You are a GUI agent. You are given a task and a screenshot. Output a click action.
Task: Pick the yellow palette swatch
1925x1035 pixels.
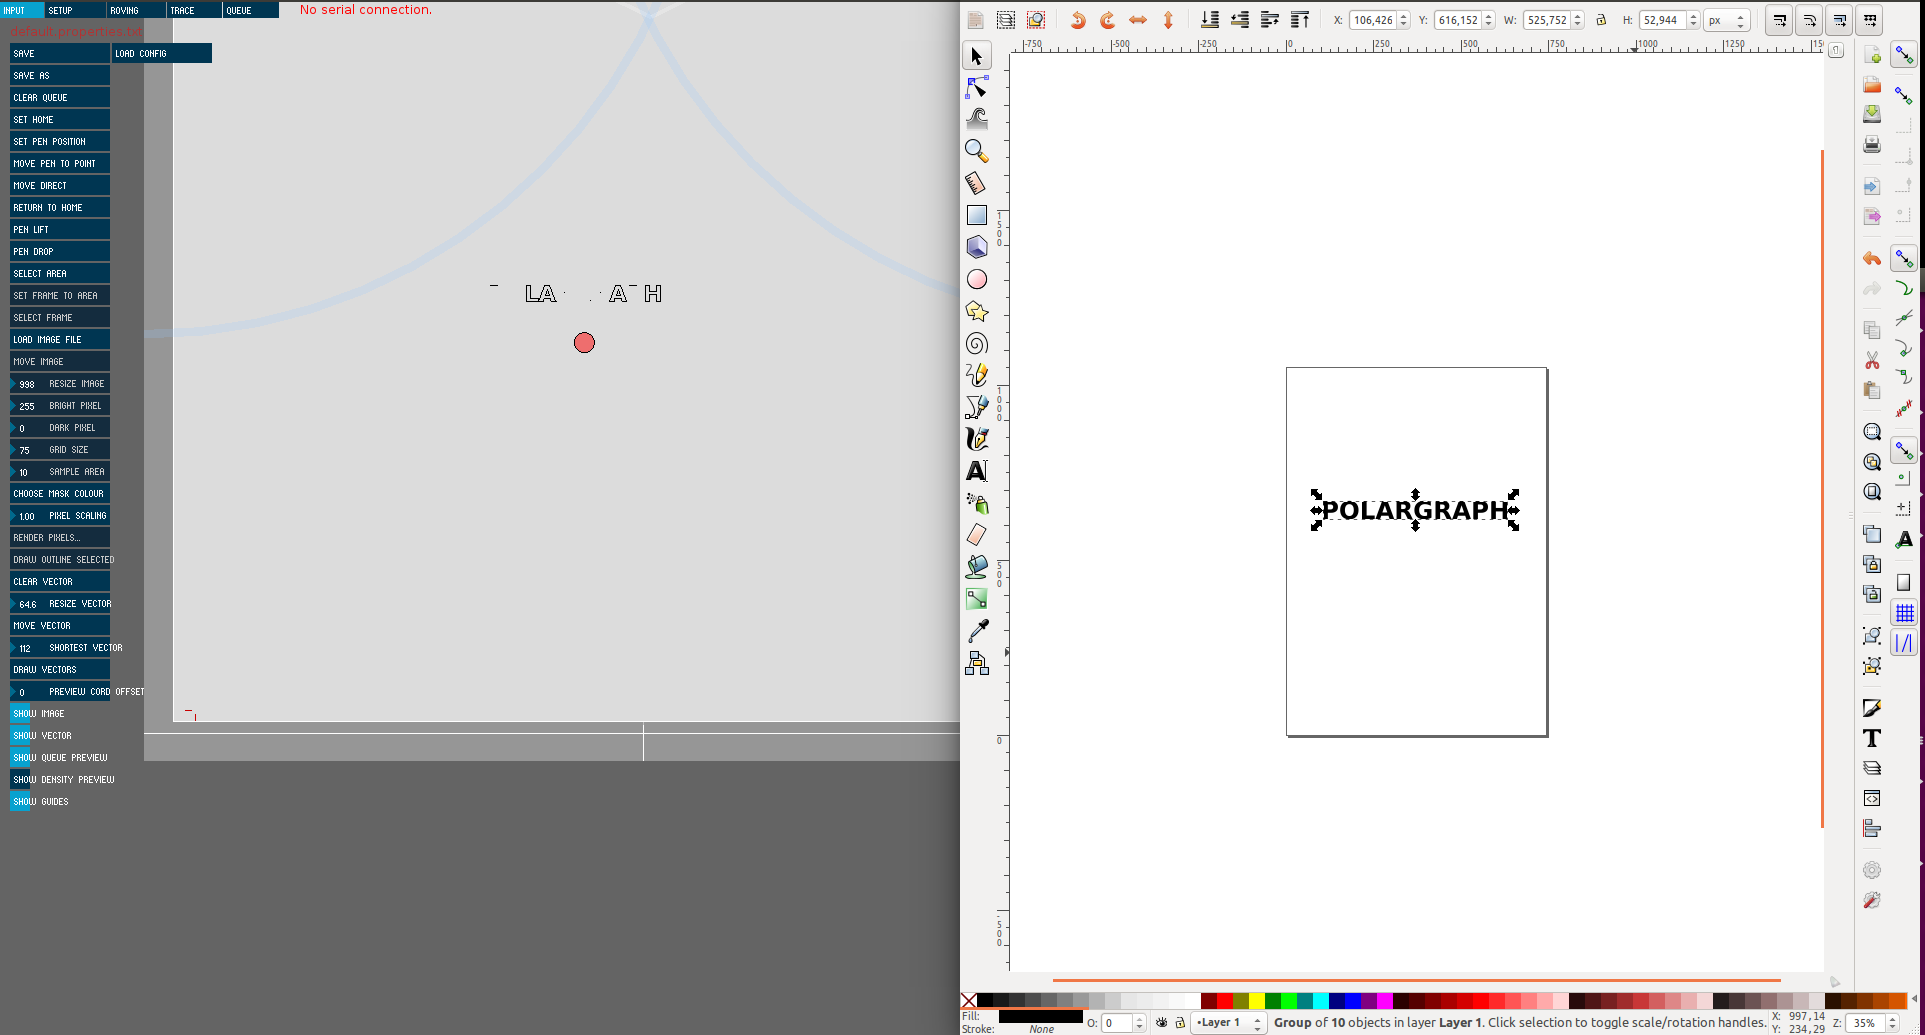tap(1257, 1000)
